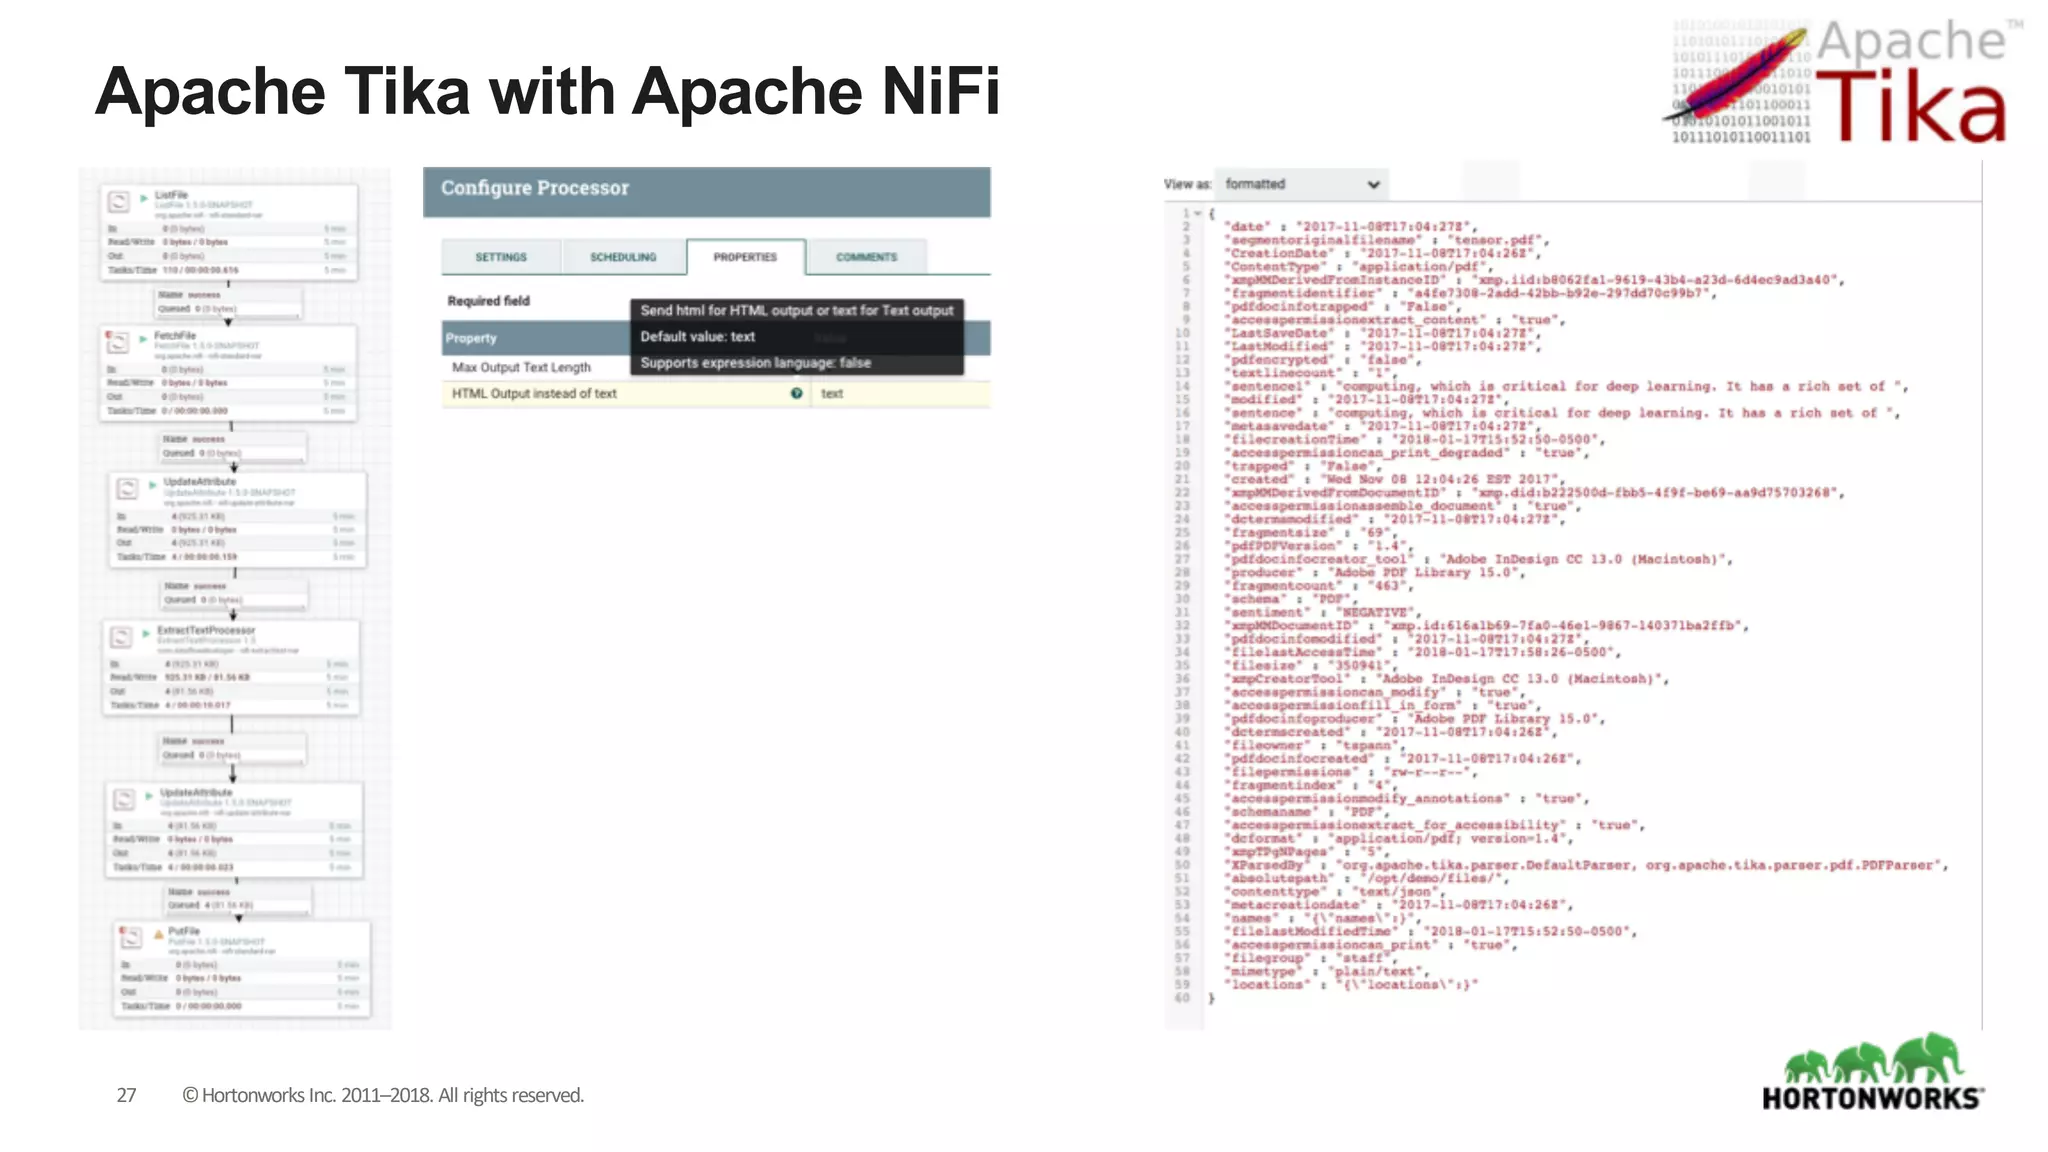Click the View as label

[1187, 184]
